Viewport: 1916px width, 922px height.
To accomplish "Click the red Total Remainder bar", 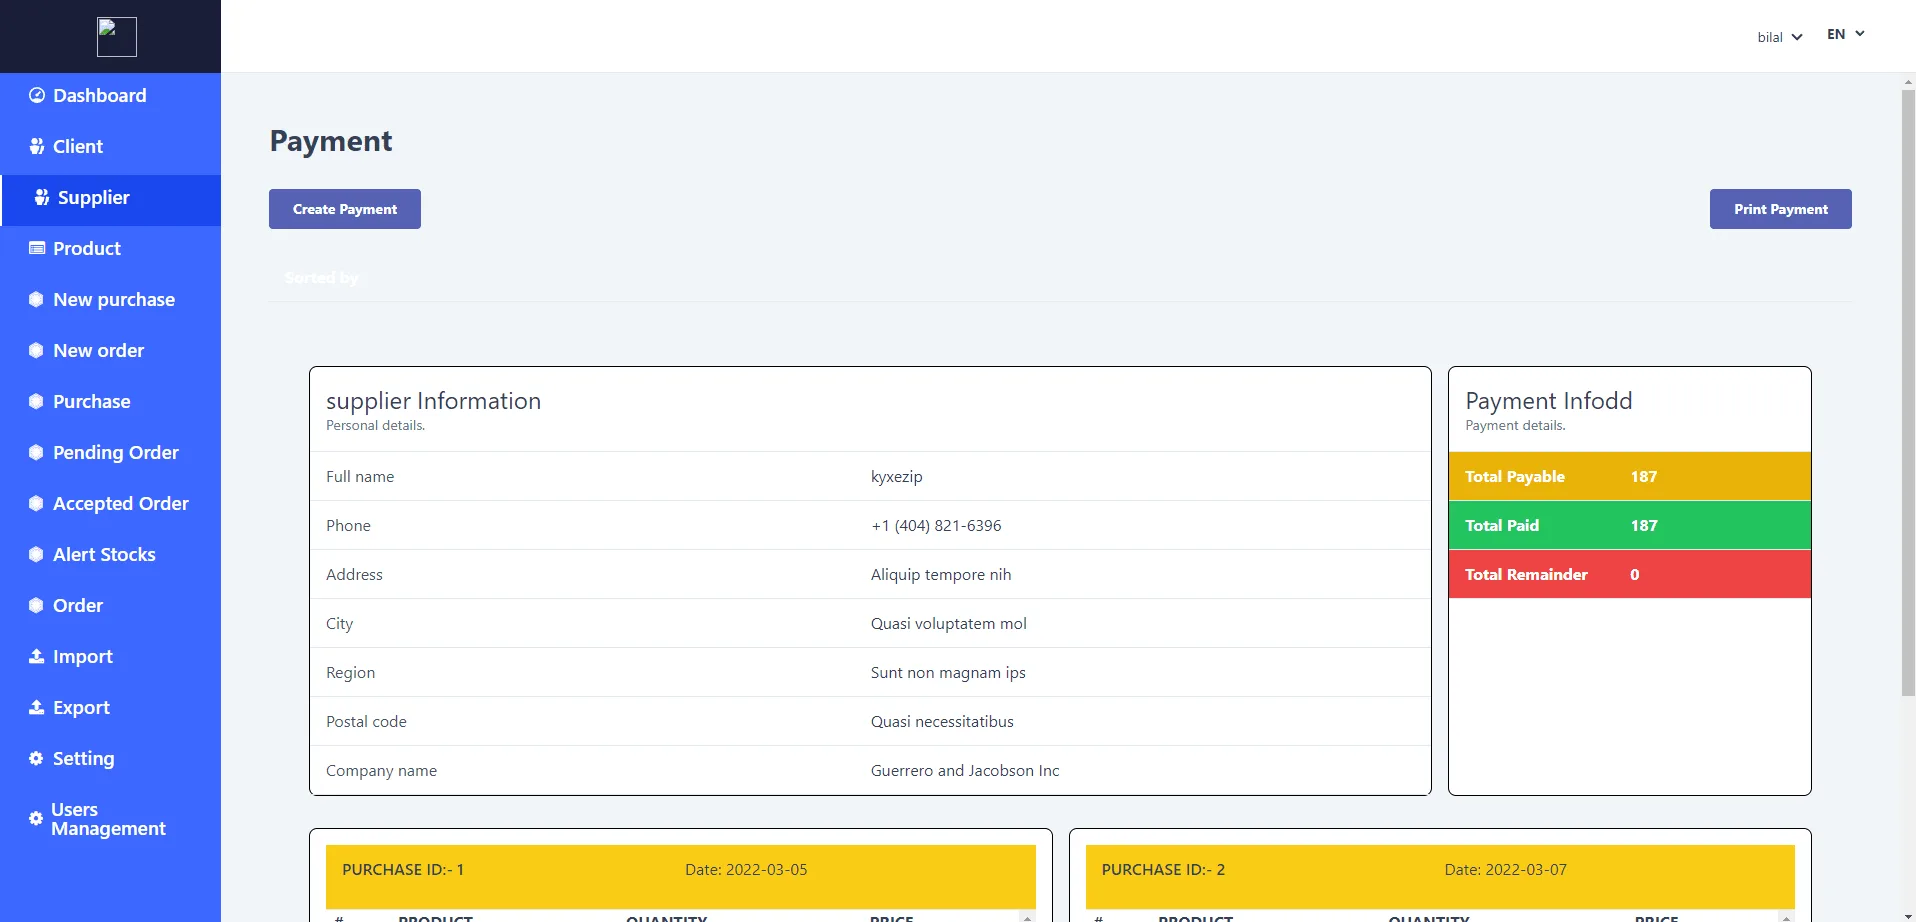I will (x=1629, y=575).
